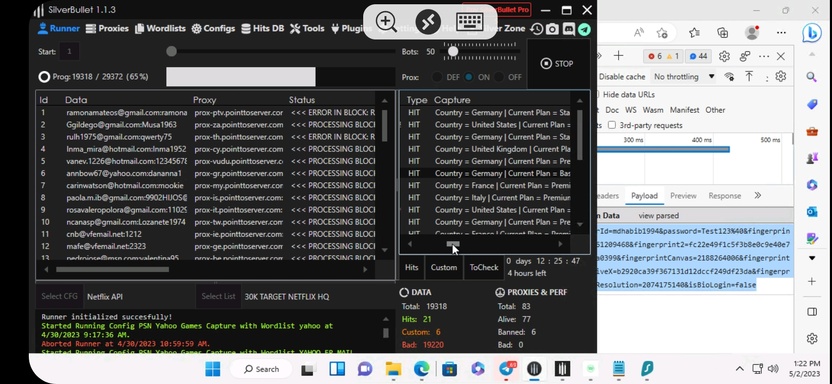Expand more DevTools request tabs chevron

[x=757, y=196]
